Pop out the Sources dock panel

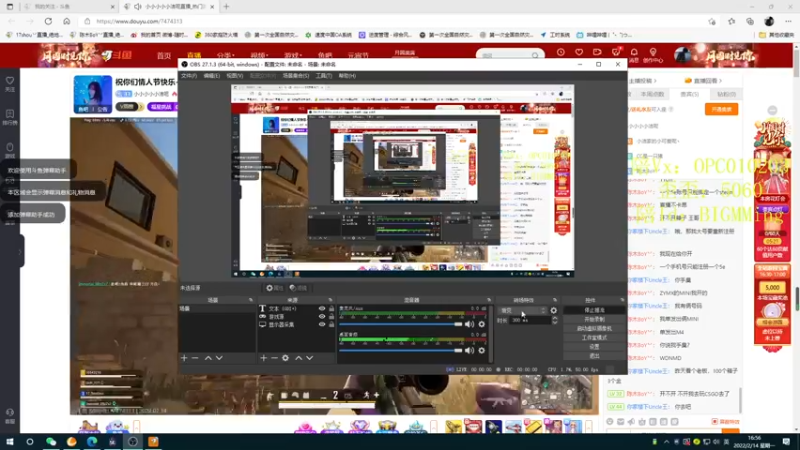[x=330, y=300]
